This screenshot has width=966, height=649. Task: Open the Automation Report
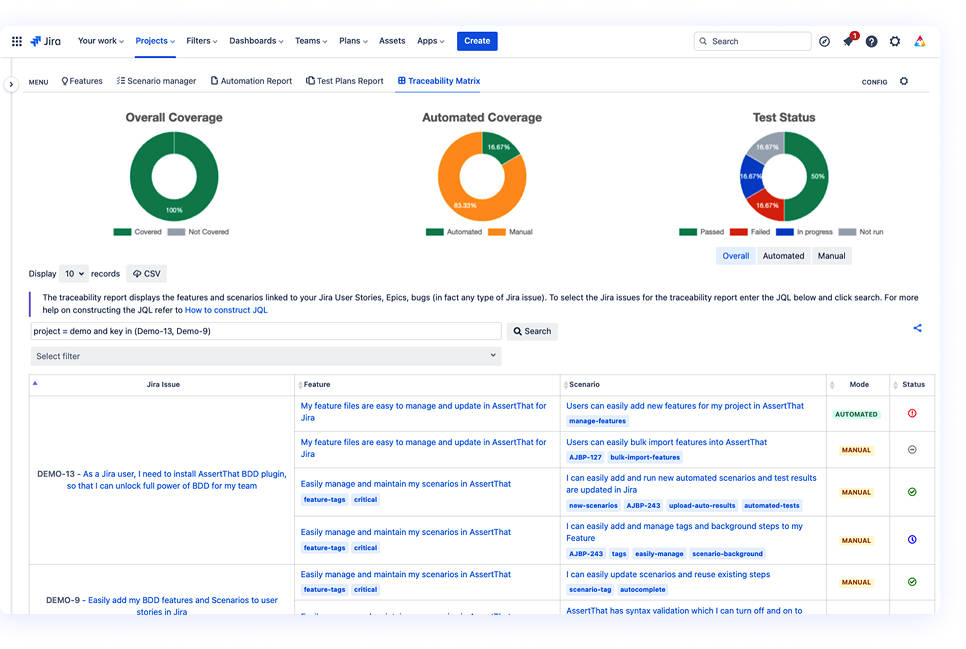pyautogui.click(x=251, y=81)
